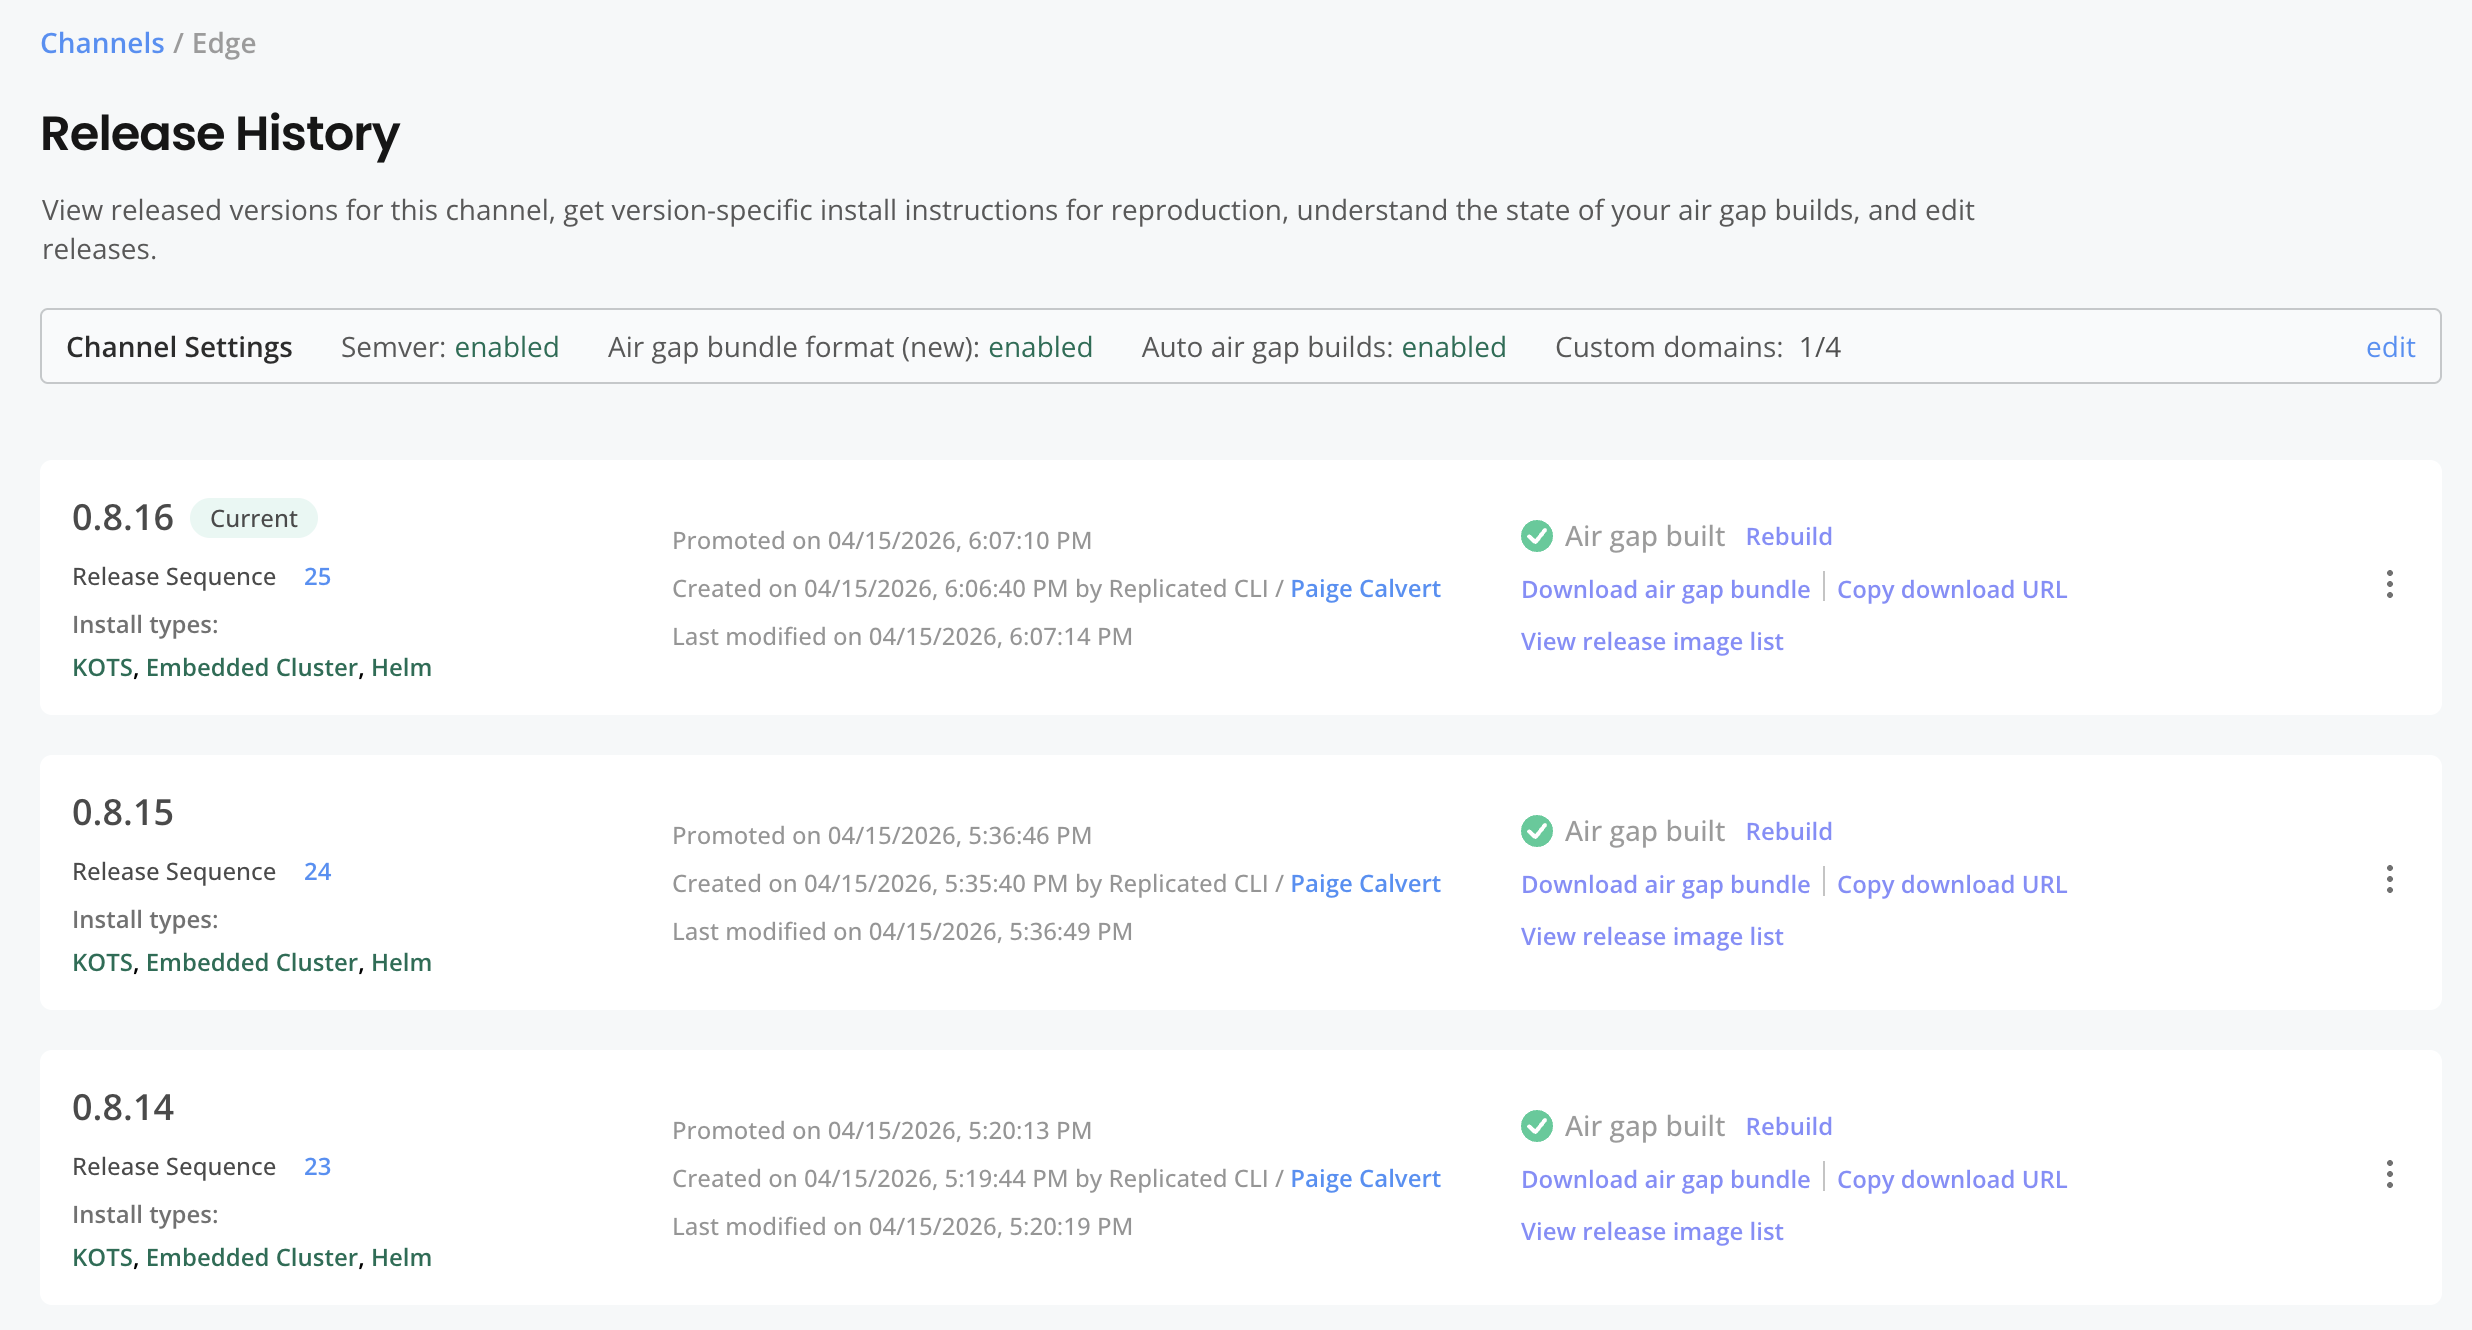Open the kebab menu for release 0.8.16
The image size is (2472, 1330).
click(2390, 585)
